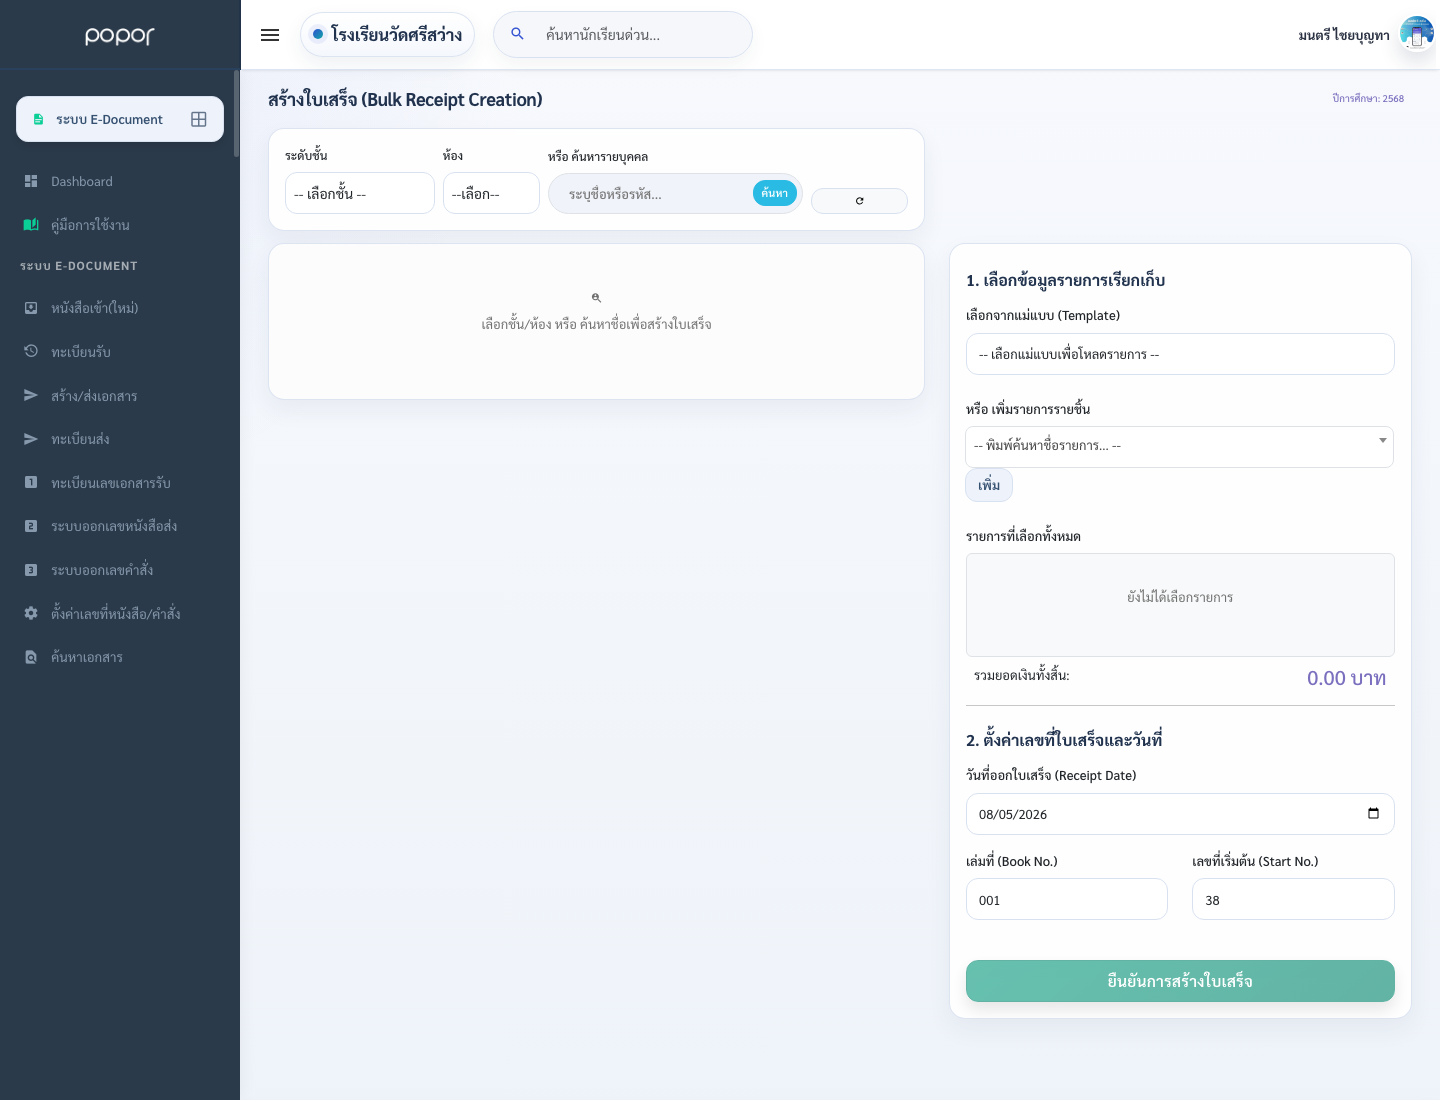Open the ห้อง เลือก dropdown
The width and height of the screenshot is (1440, 1100).
(491, 193)
